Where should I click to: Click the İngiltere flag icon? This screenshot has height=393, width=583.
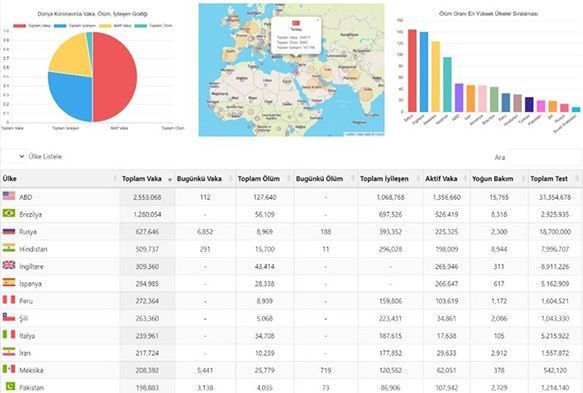pos(9,265)
